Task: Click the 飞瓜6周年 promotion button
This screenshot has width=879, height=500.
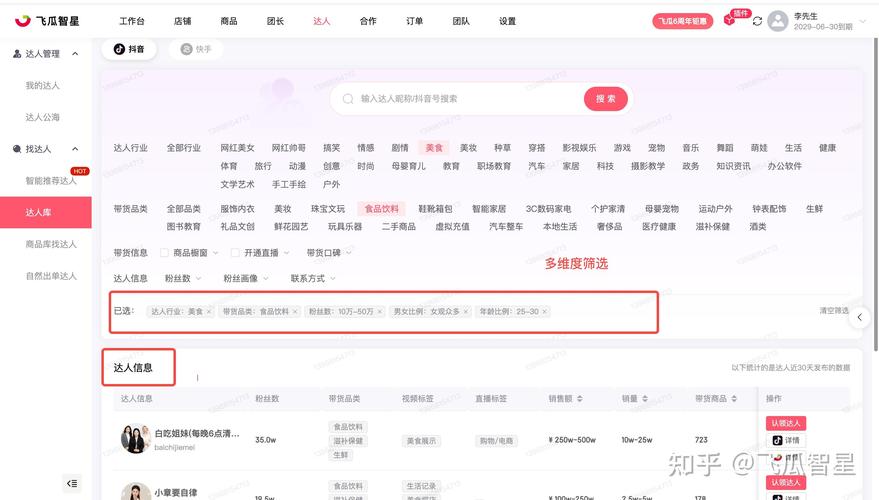Action: tap(682, 21)
